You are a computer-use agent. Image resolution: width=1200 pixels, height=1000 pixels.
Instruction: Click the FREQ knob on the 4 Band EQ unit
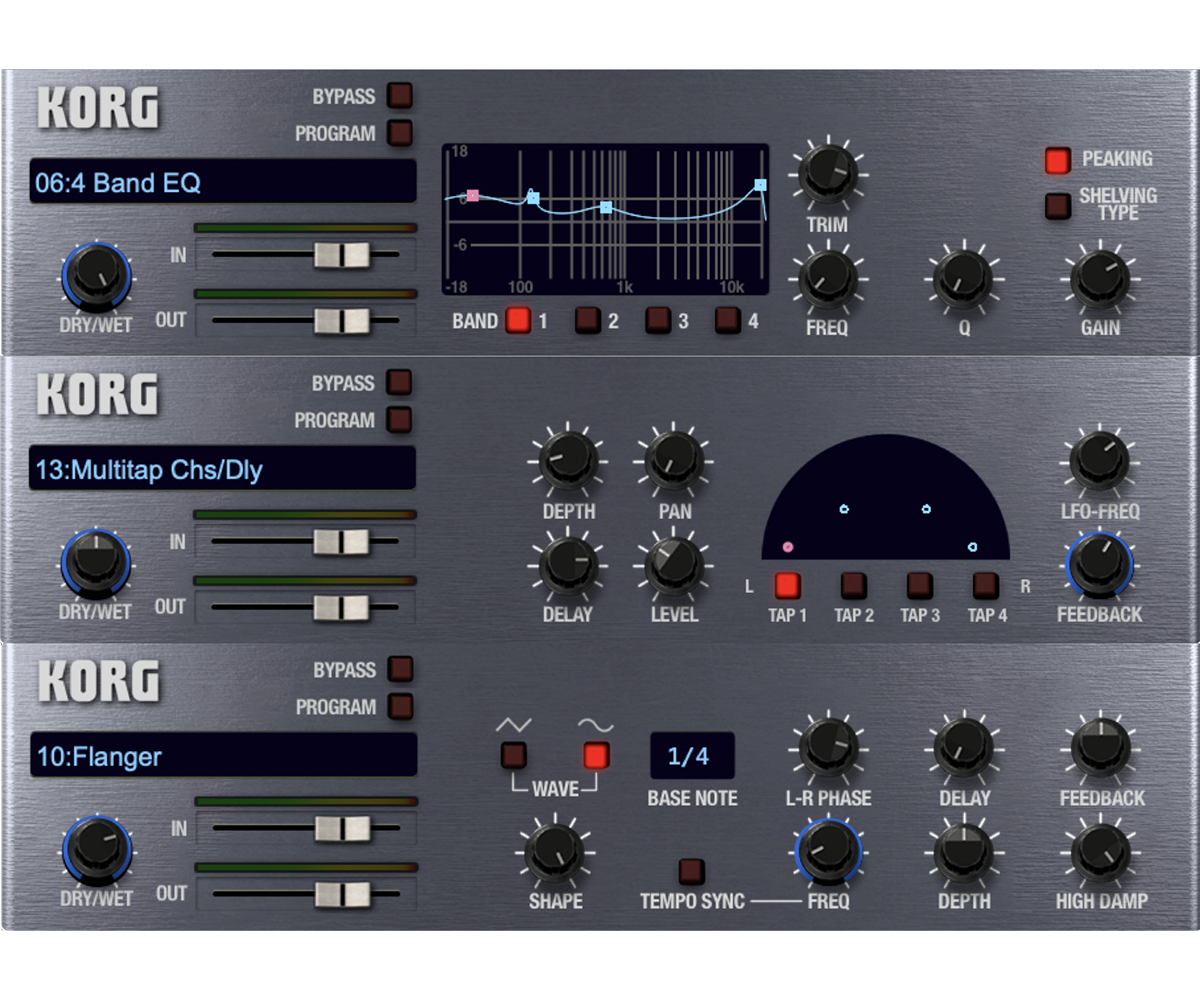tap(828, 279)
